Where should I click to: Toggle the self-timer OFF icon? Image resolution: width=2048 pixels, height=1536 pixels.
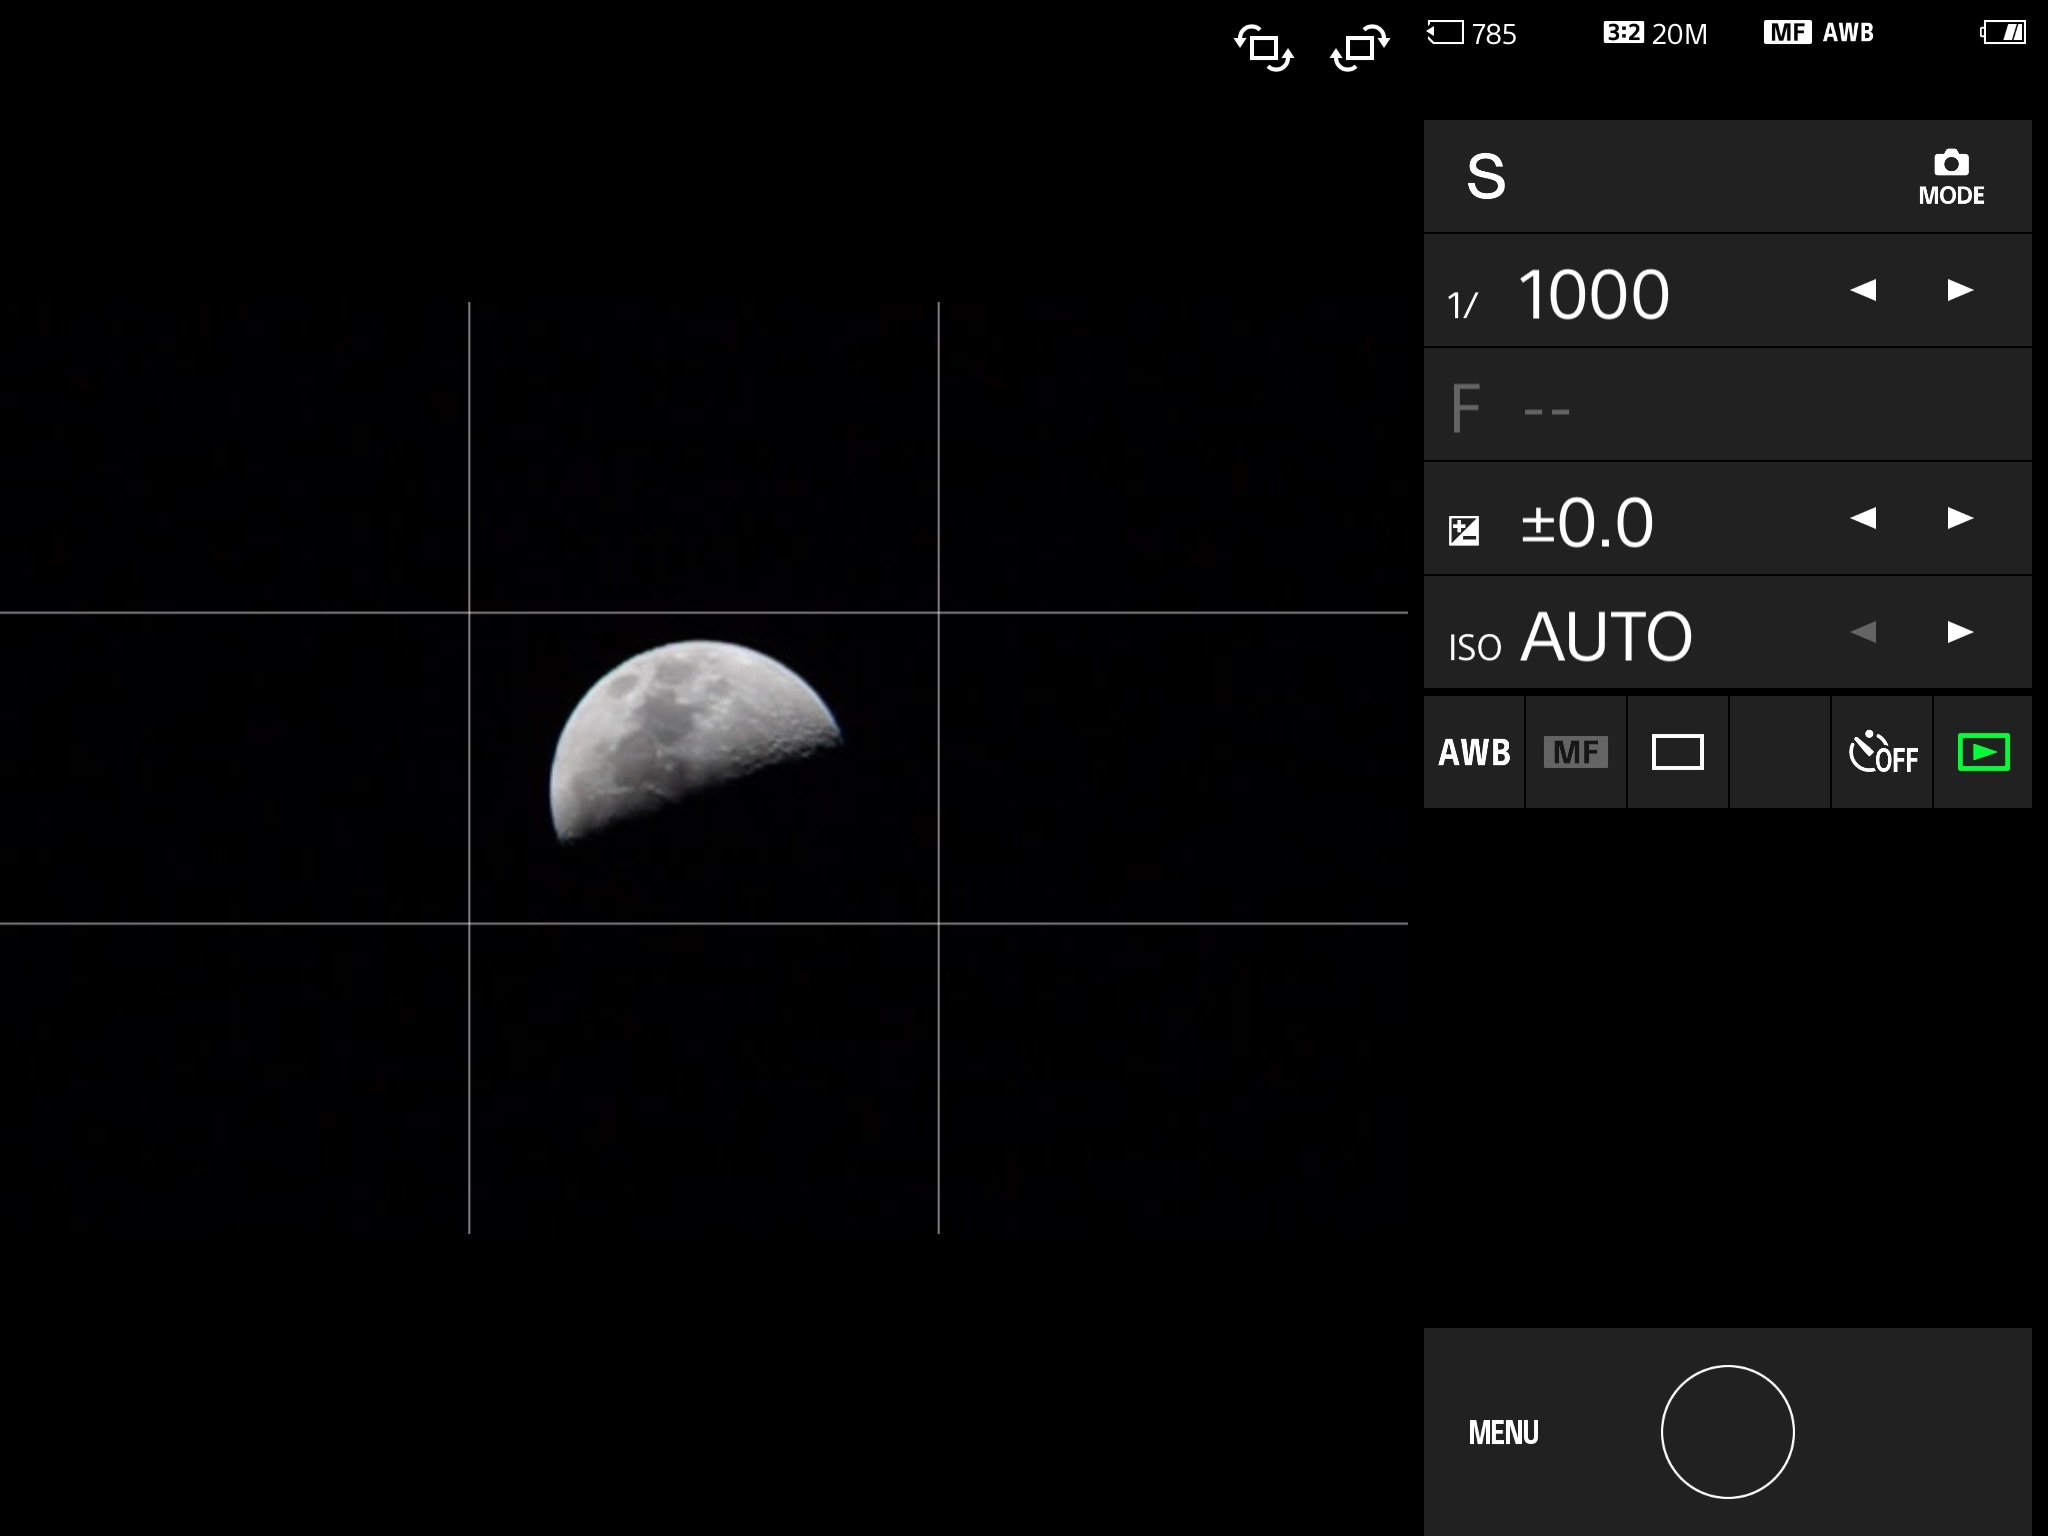pos(1882,752)
